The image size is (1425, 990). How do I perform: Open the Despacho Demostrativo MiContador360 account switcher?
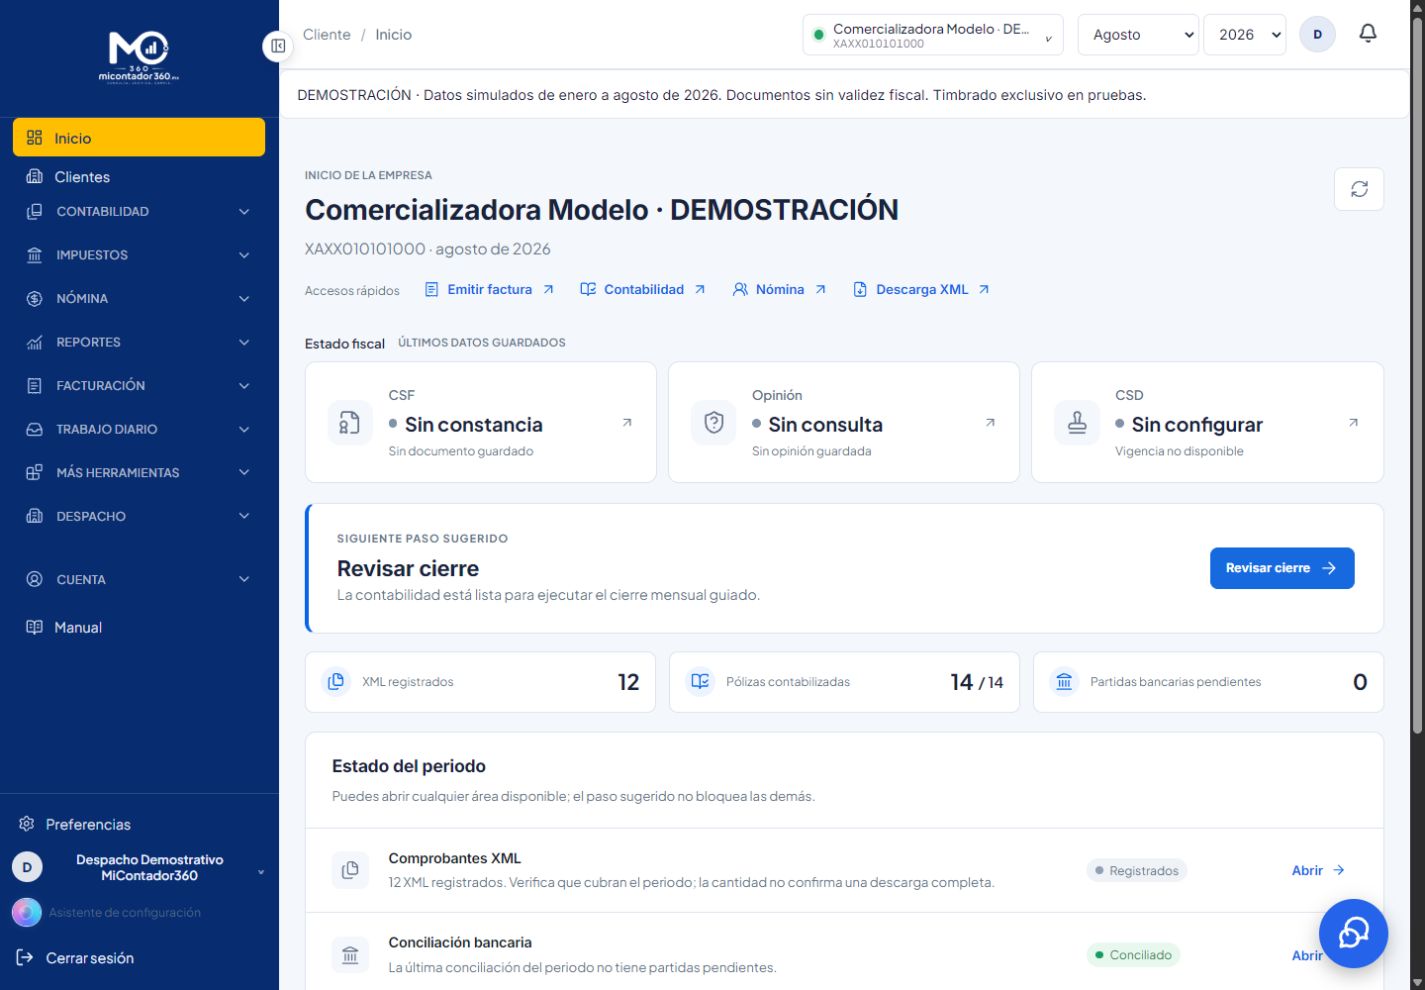tap(139, 867)
